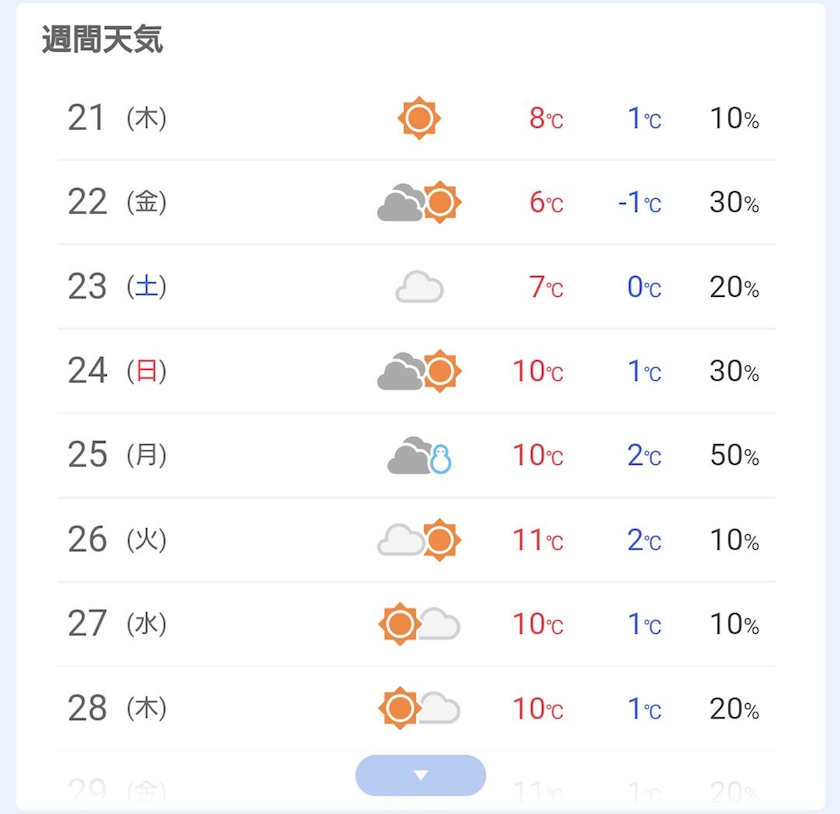Click the 20% precipitation value for the 28th
840x814 pixels.
[734, 709]
